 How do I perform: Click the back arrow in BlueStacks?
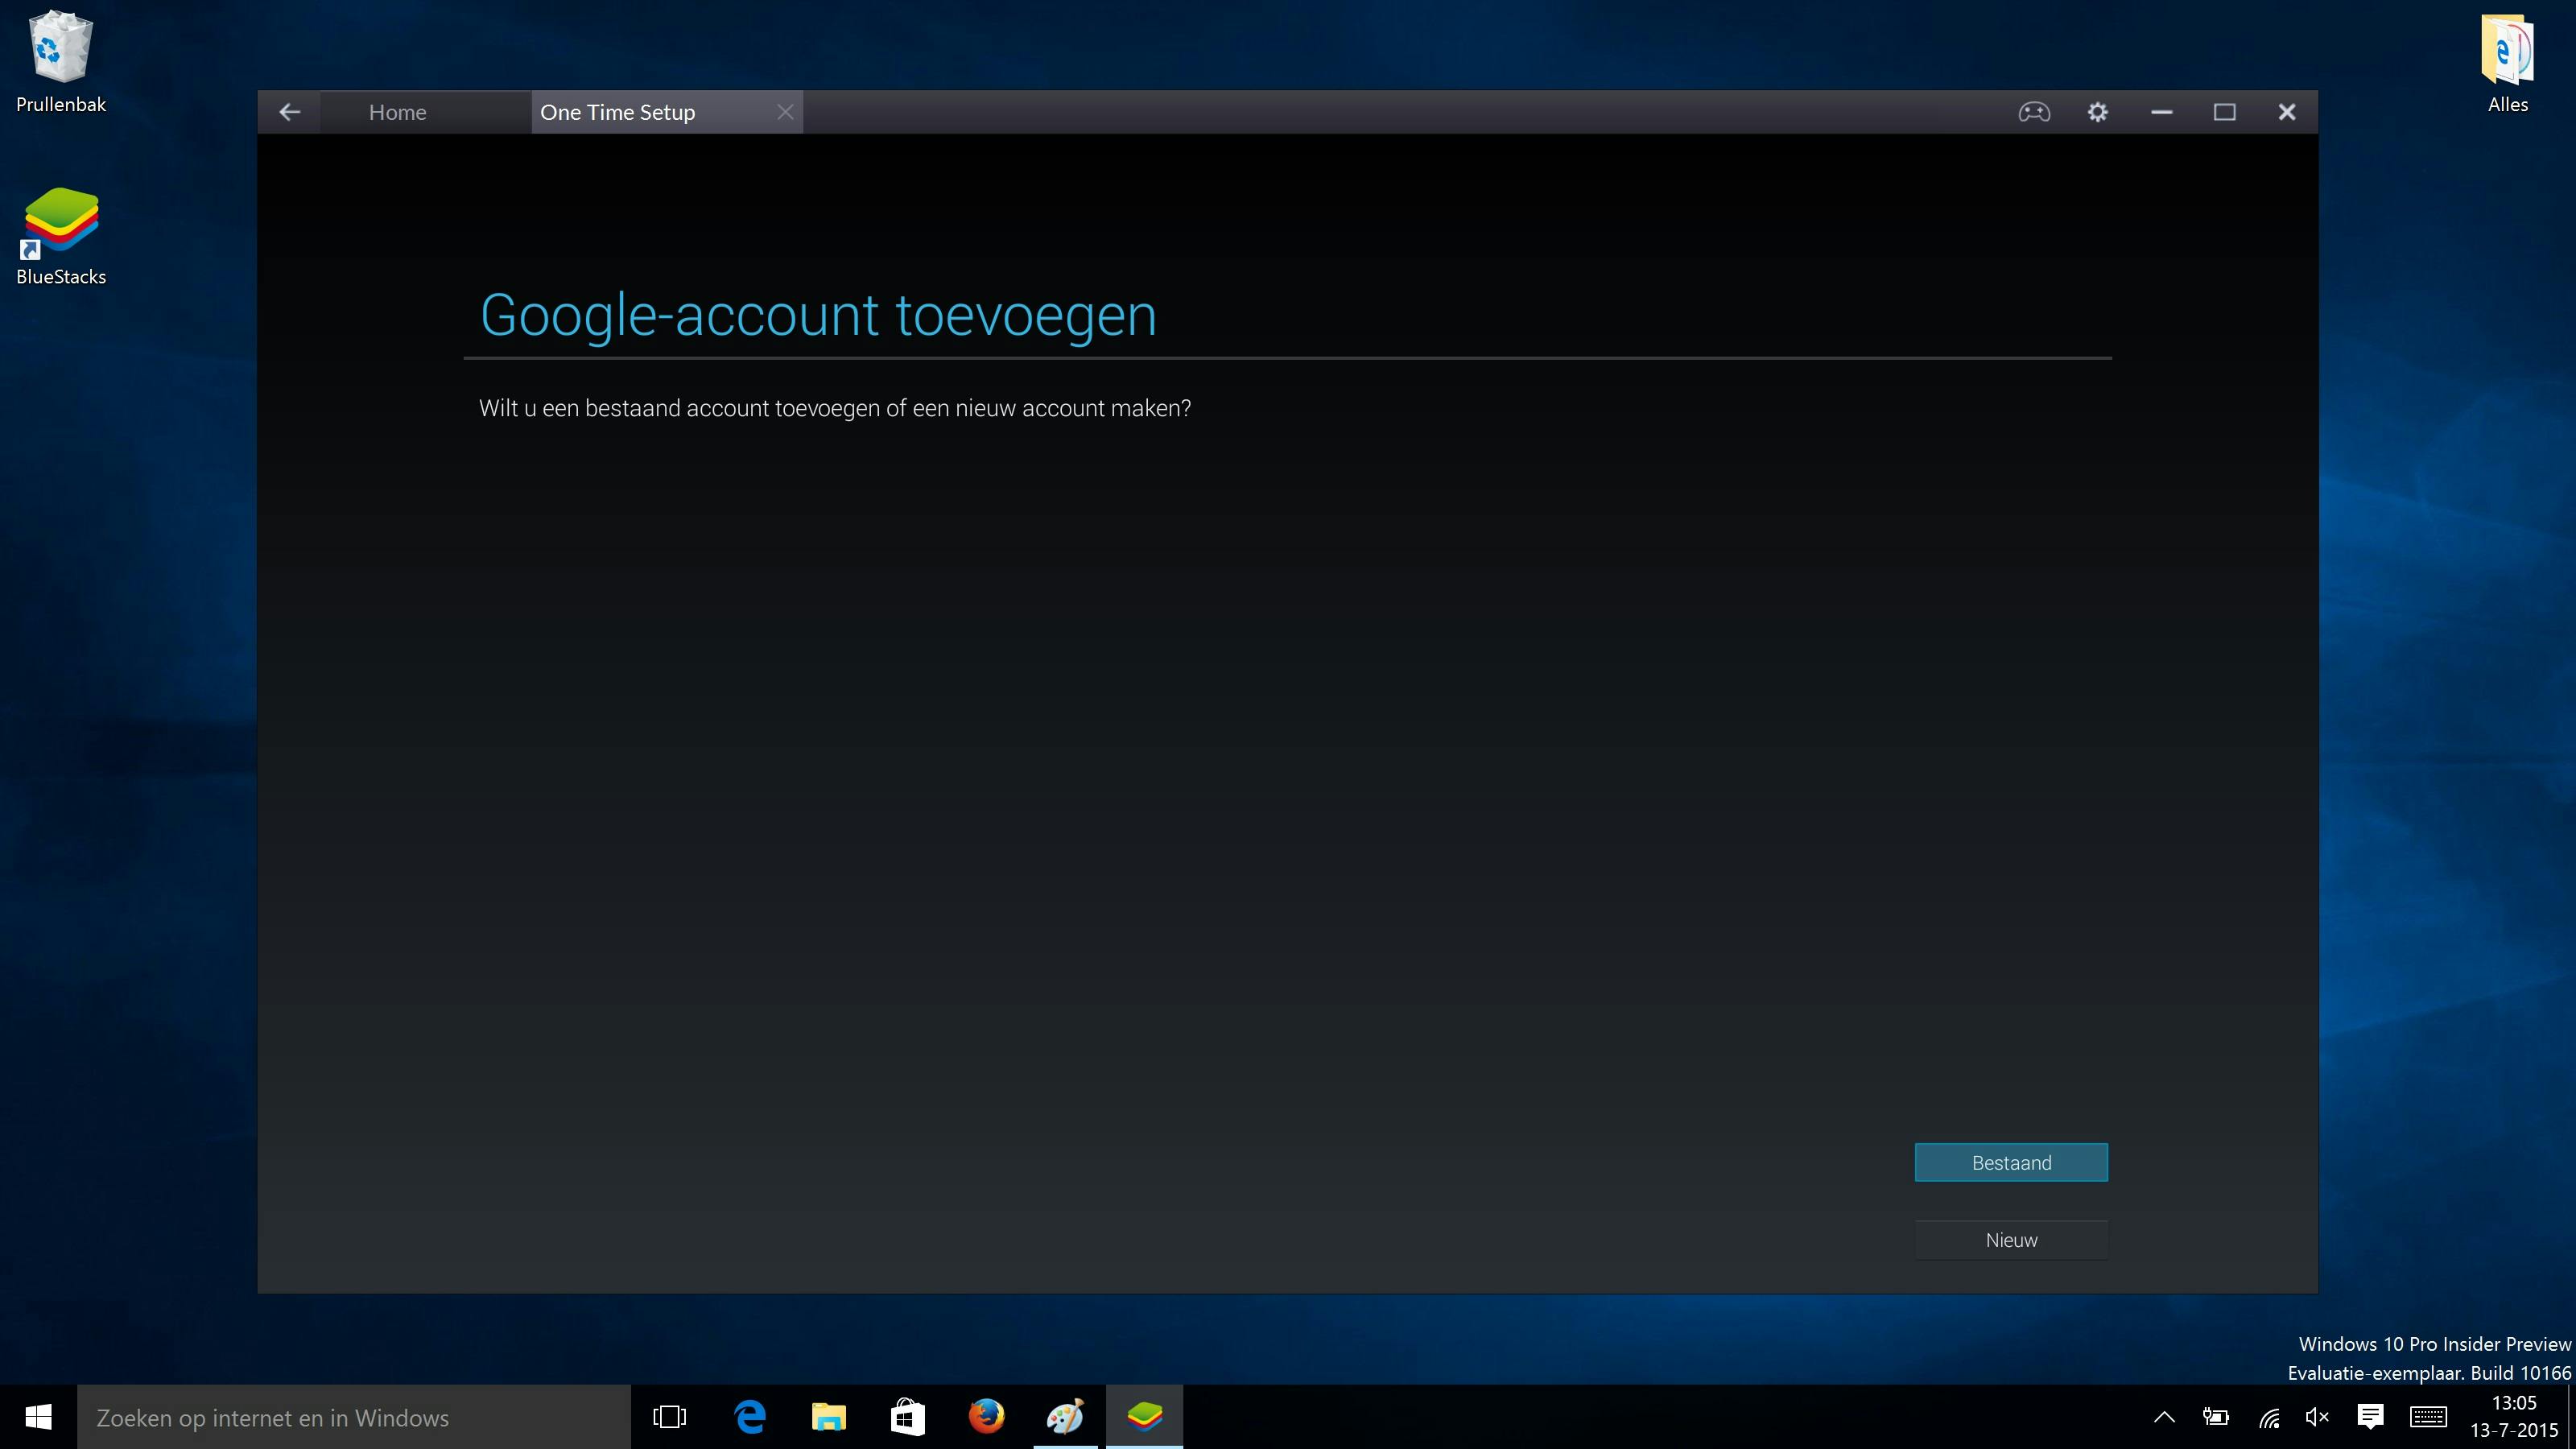point(290,112)
